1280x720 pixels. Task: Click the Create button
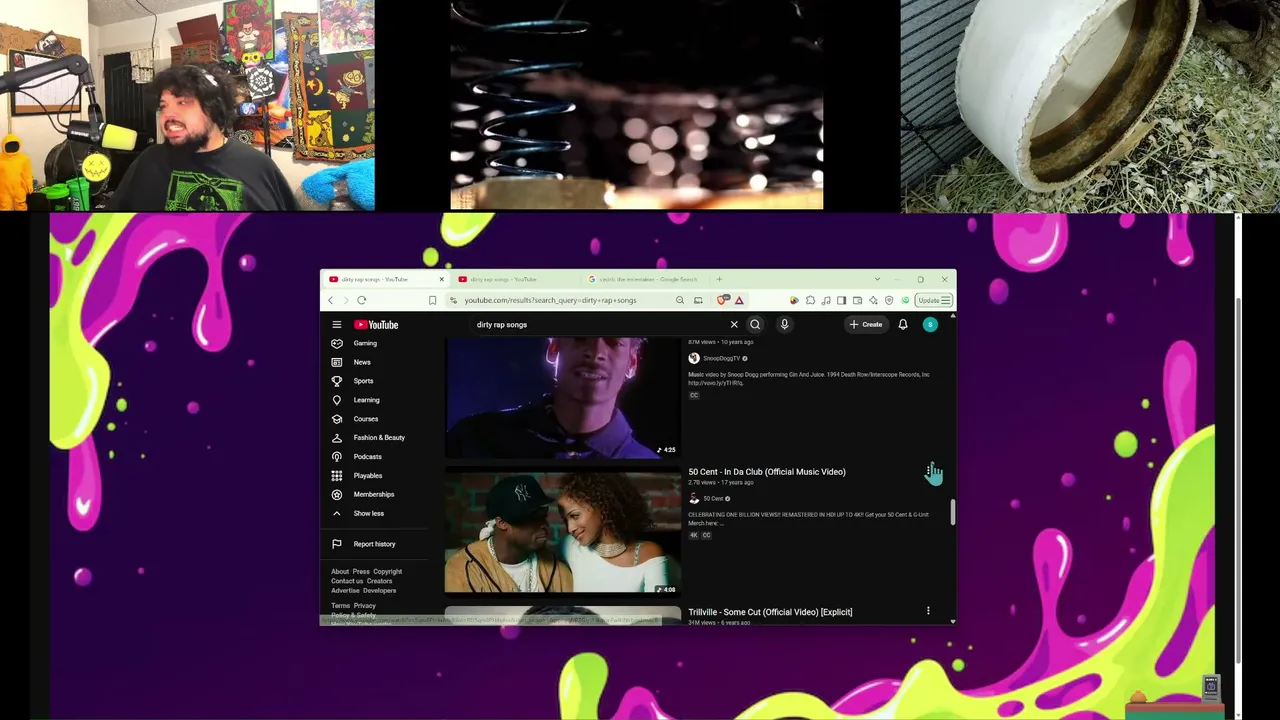click(x=866, y=325)
